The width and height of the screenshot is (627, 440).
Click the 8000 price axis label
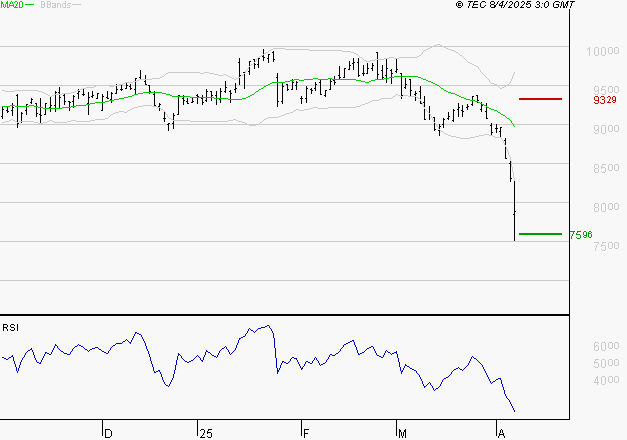point(606,207)
